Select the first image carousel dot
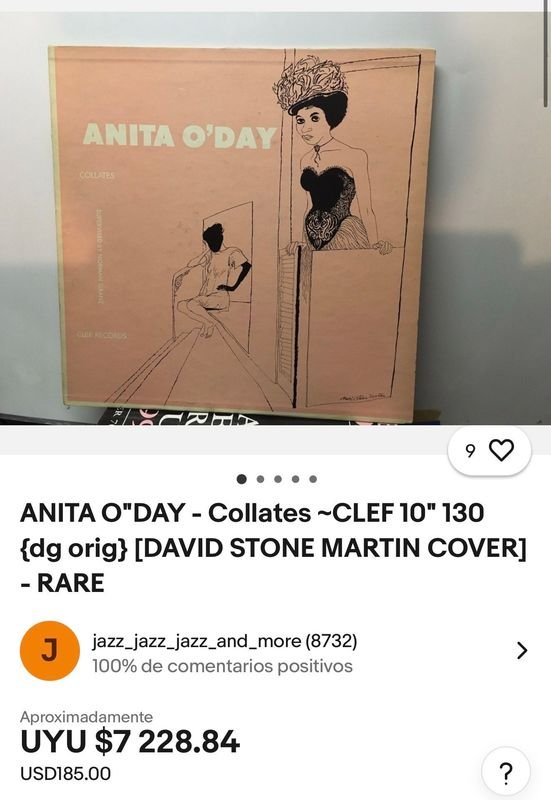 [x=242, y=479]
